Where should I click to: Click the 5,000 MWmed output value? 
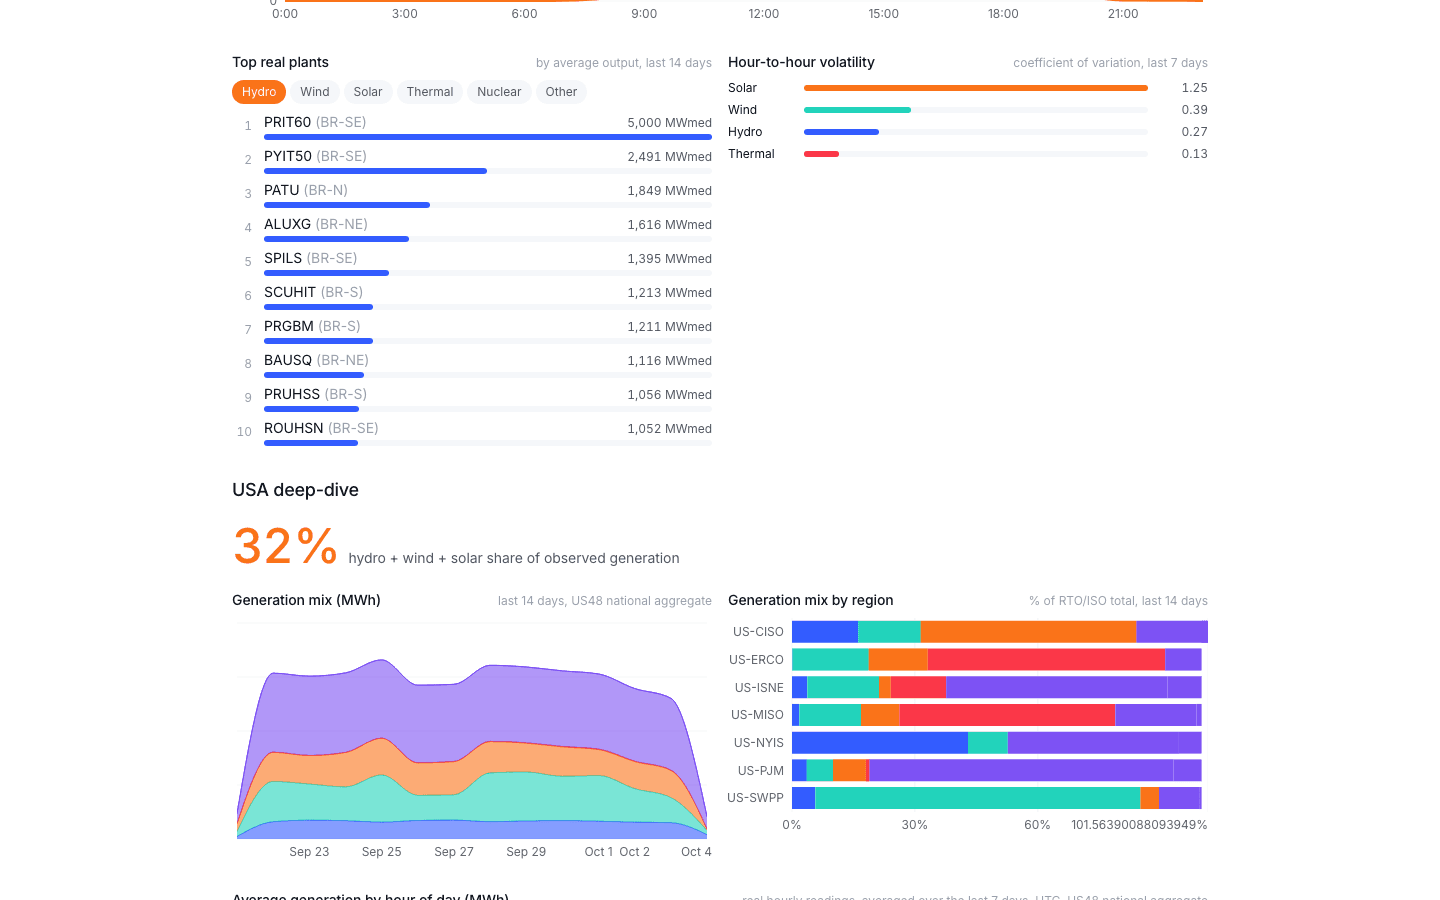point(670,123)
